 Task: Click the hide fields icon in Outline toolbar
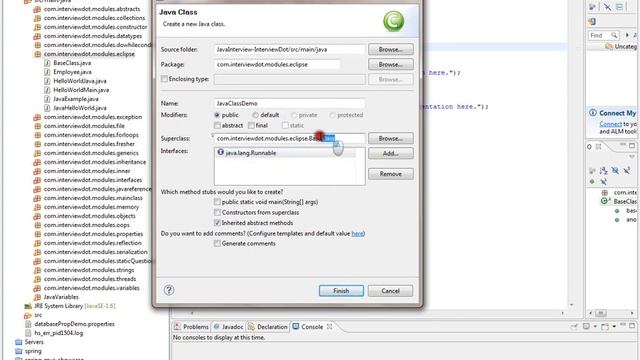[615, 171]
